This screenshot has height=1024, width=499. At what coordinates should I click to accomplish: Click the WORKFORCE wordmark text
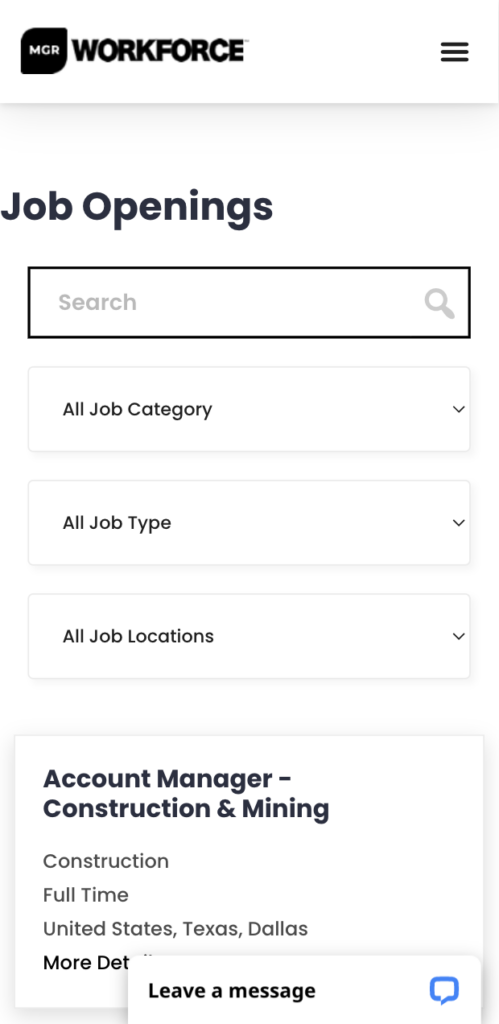click(x=160, y=51)
